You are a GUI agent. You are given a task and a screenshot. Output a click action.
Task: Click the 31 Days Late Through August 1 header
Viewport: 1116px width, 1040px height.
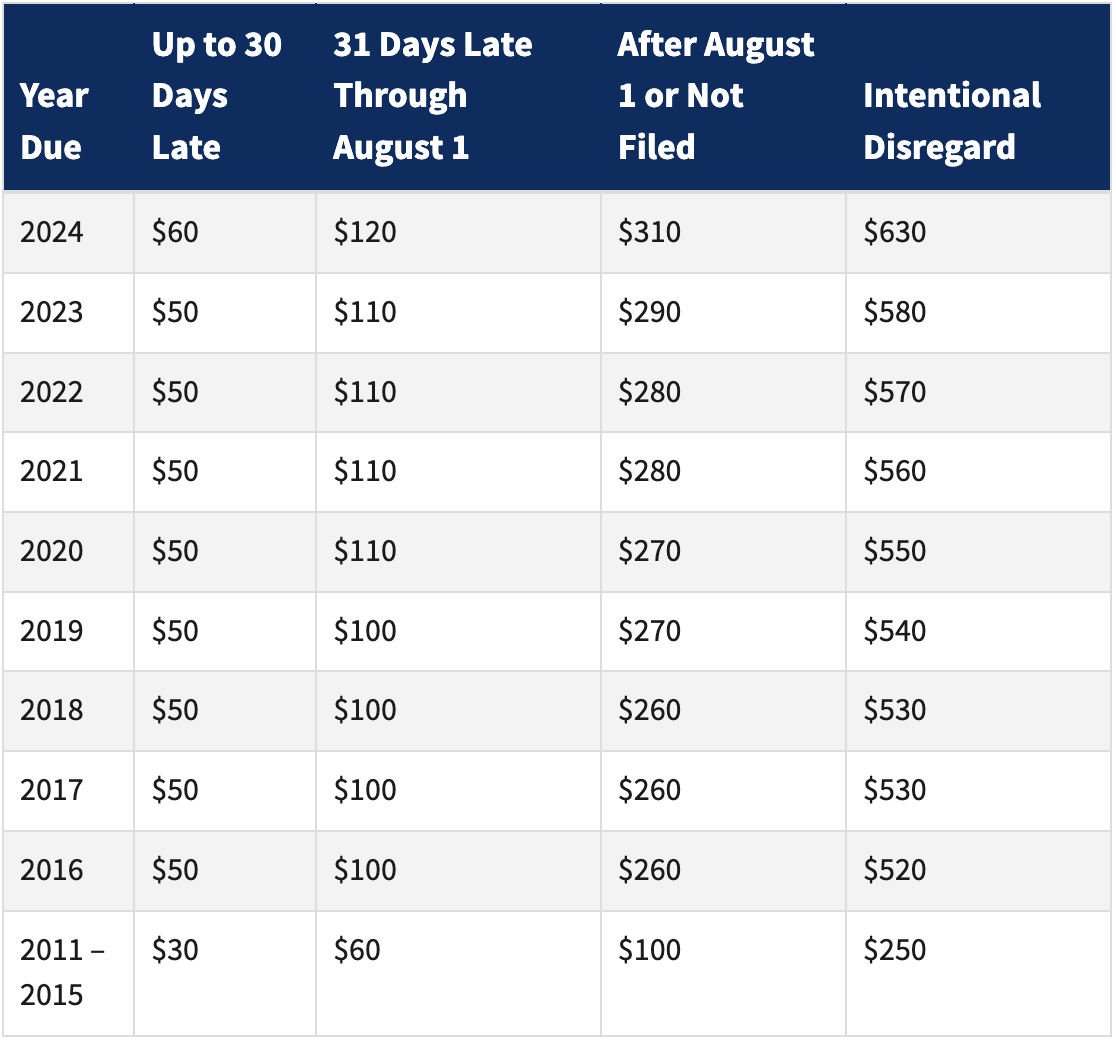[x=432, y=96]
